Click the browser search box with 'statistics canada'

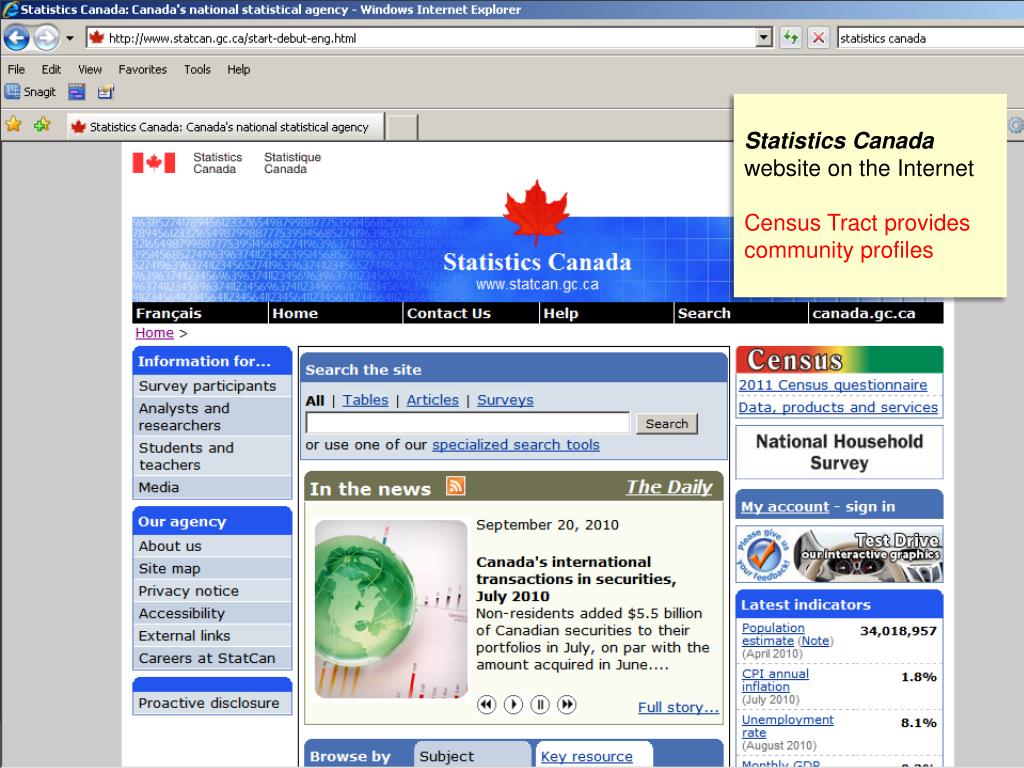(x=931, y=38)
